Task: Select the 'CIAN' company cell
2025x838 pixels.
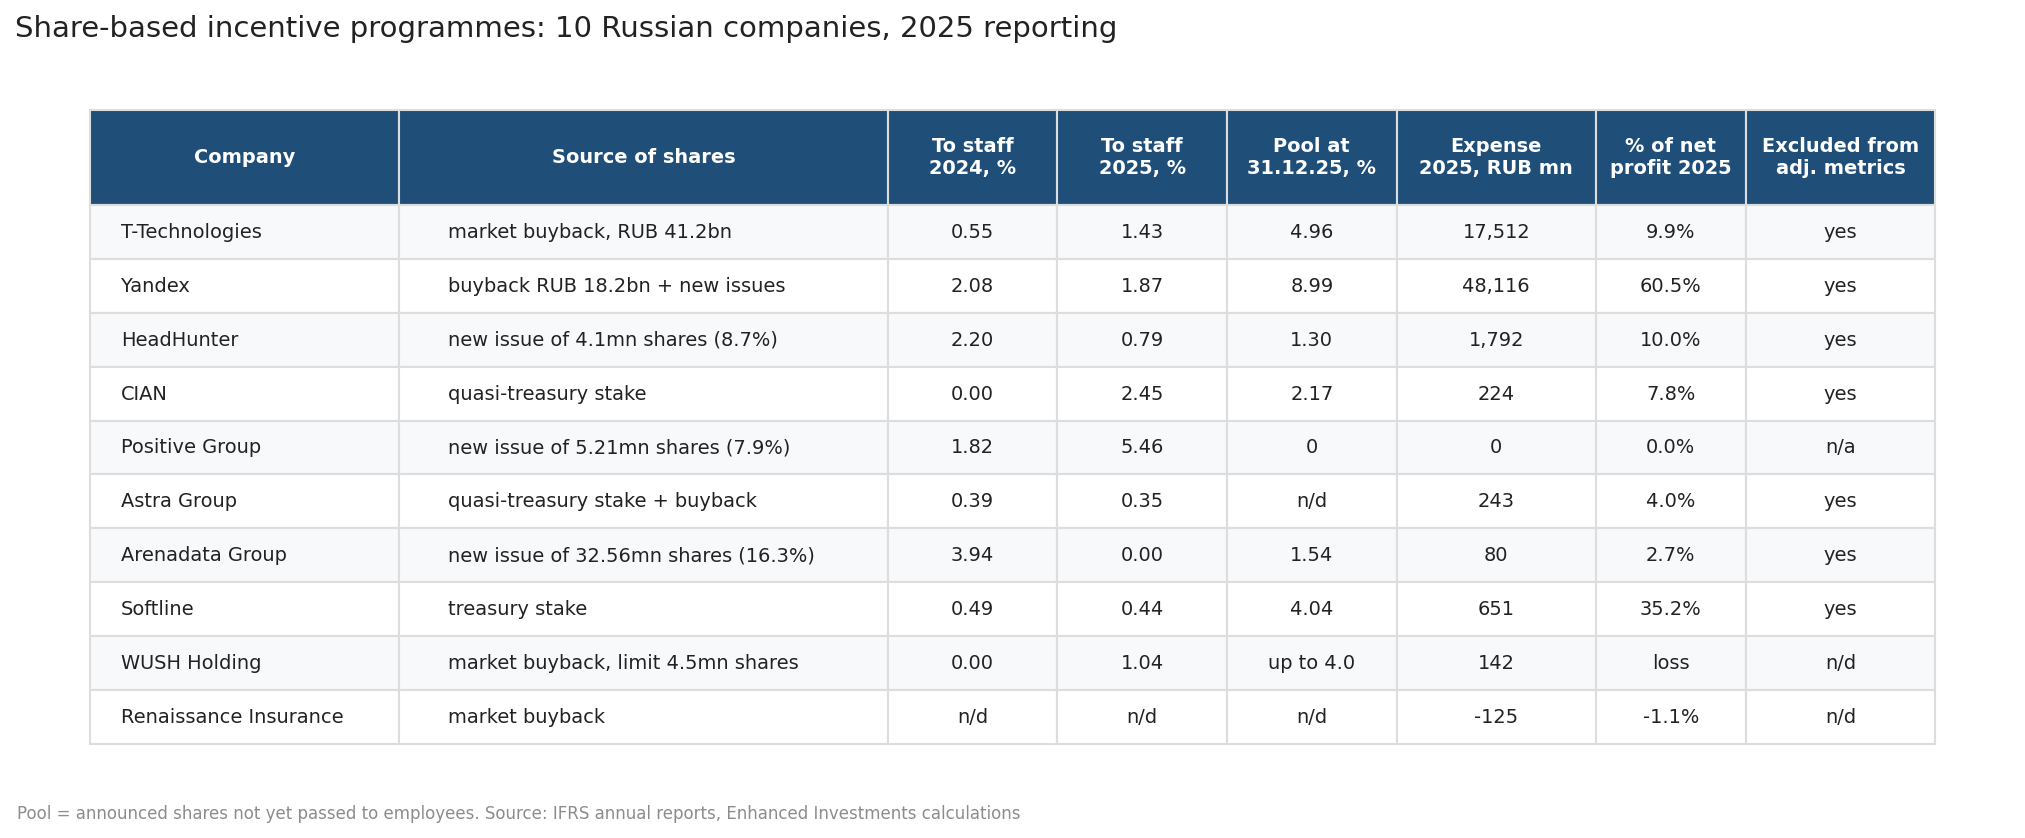Action: tap(244, 394)
